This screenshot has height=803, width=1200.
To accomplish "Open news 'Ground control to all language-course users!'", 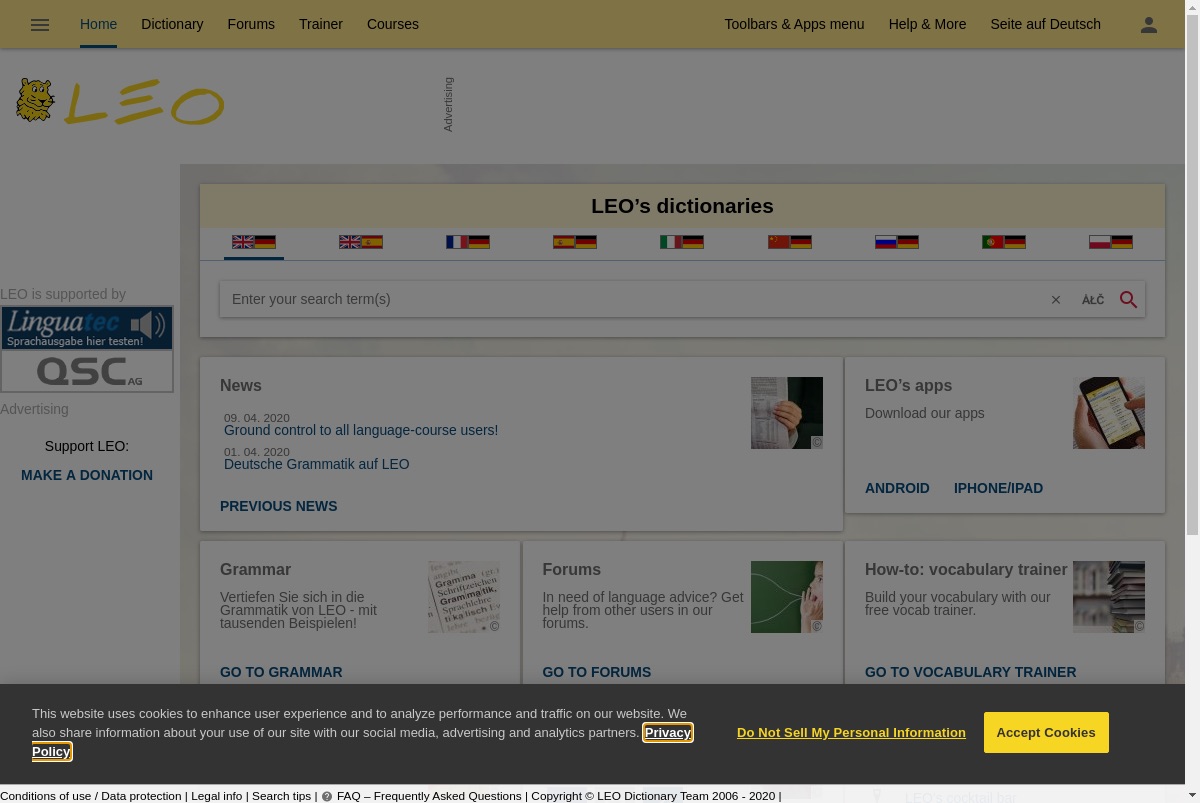I will tap(361, 430).
